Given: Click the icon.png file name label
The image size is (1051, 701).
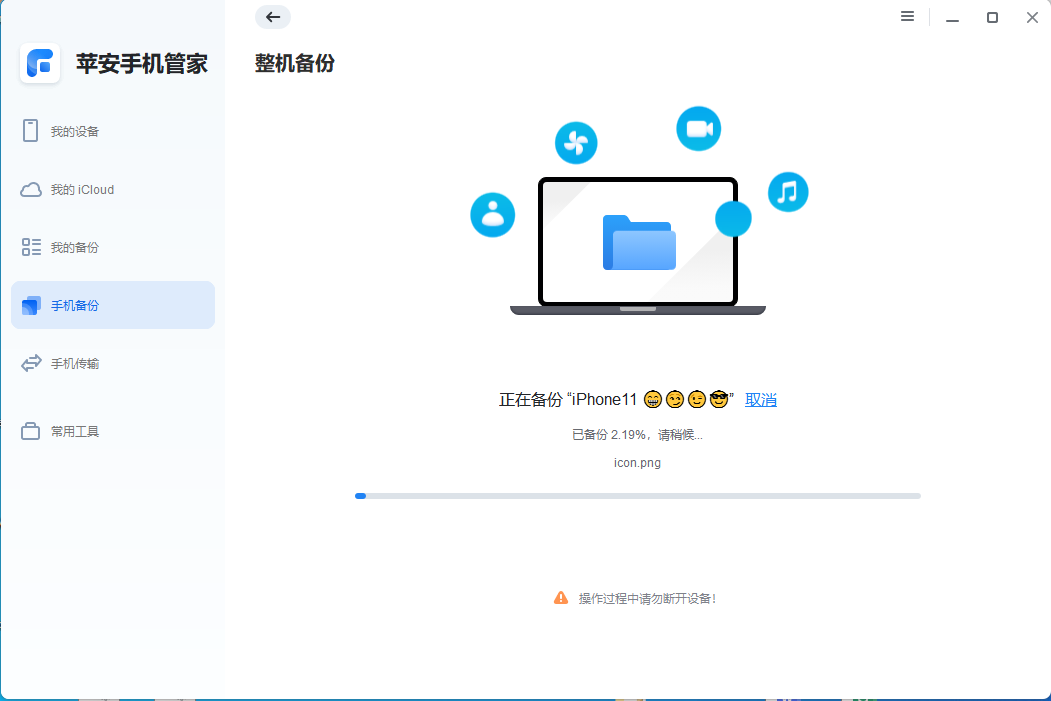Looking at the screenshot, I should click(x=637, y=462).
